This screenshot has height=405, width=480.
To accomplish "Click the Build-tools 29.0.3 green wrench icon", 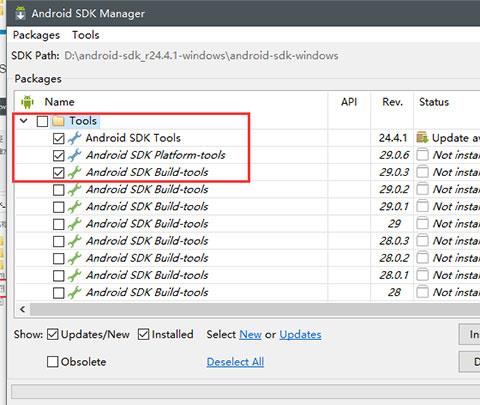I will (x=74, y=172).
